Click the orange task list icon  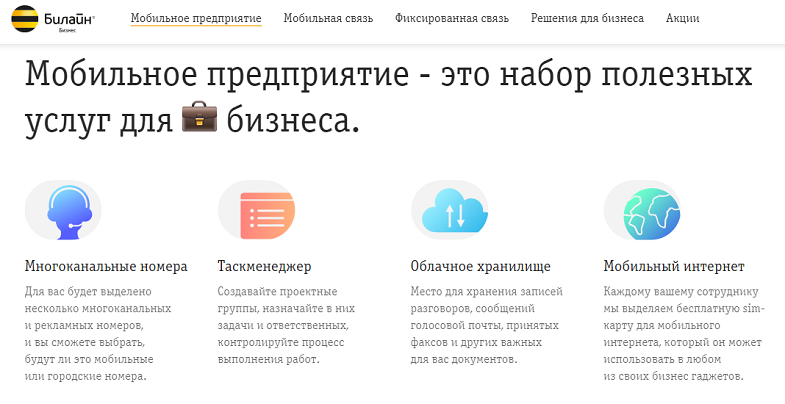[267, 215]
